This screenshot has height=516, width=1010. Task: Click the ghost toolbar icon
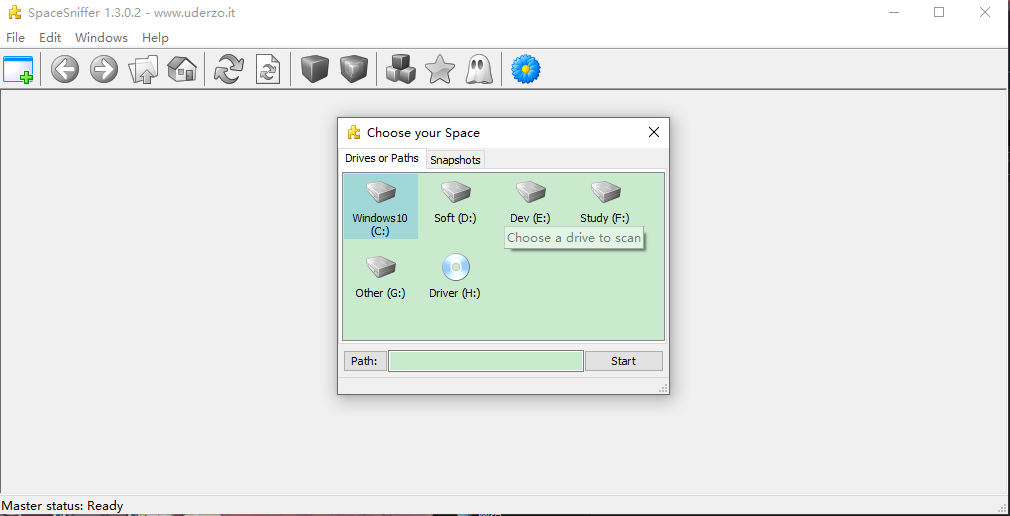(x=479, y=69)
